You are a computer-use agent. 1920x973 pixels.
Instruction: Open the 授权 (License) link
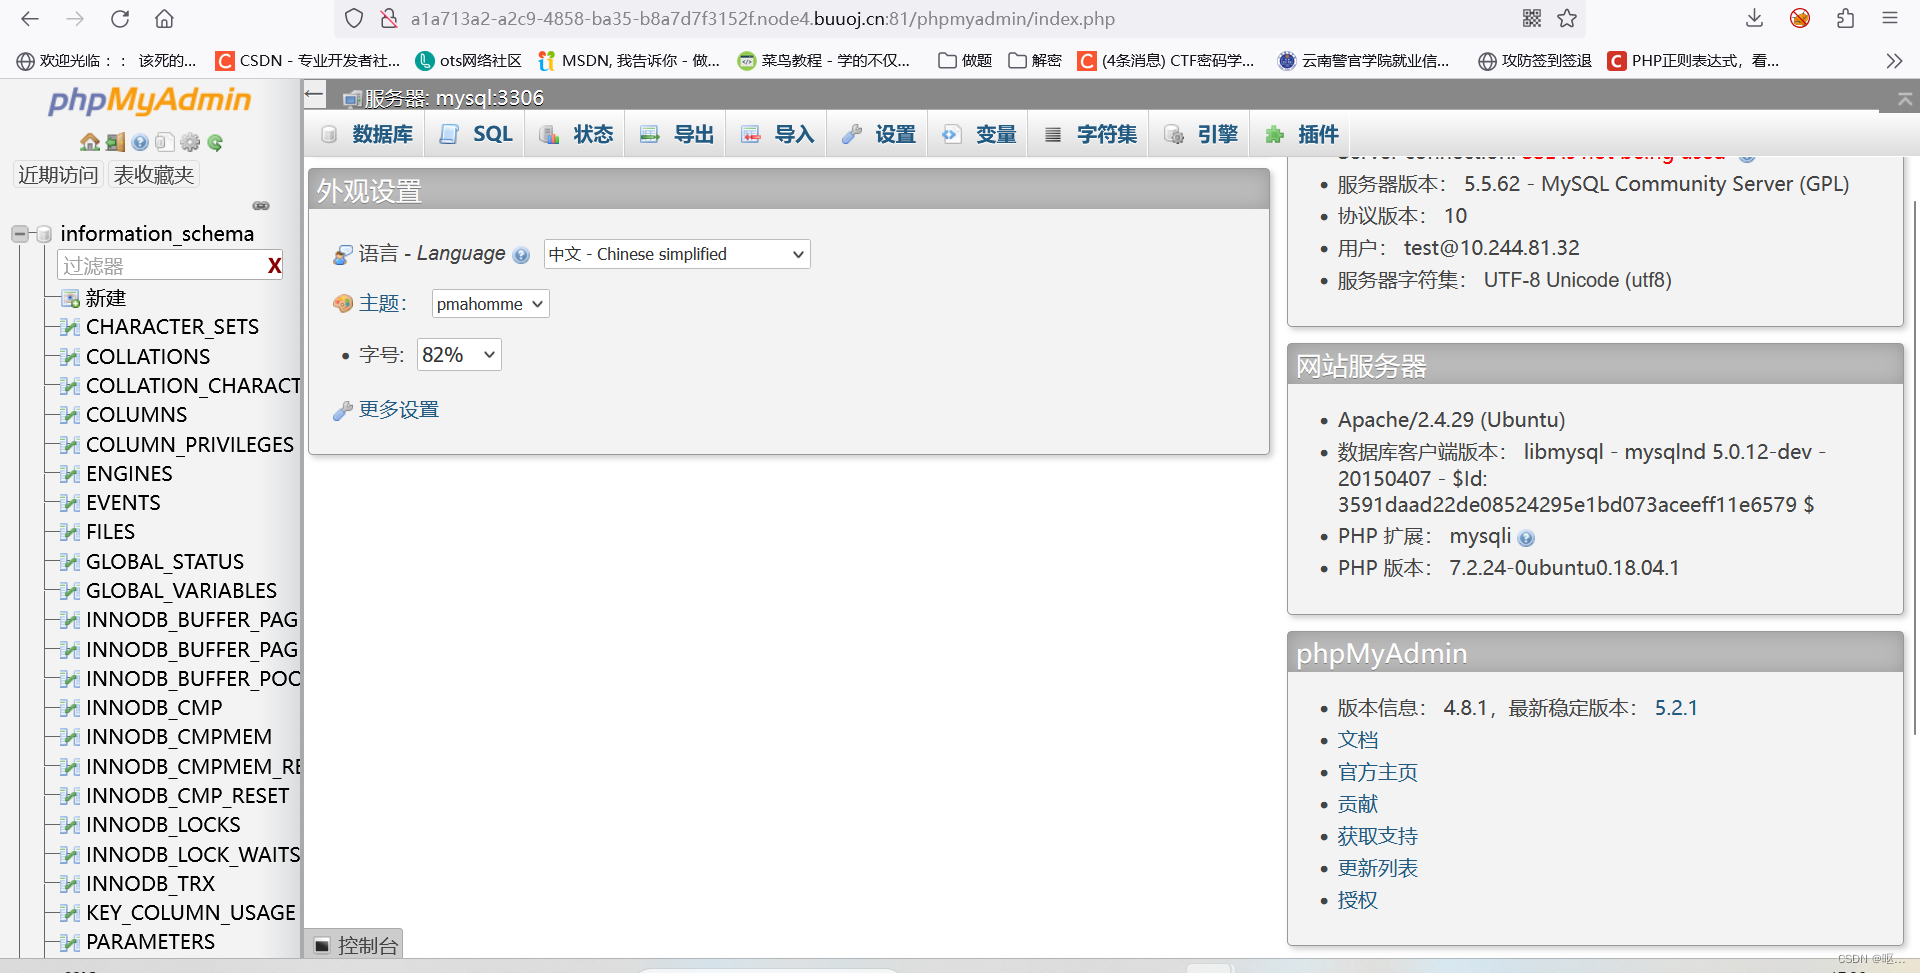1358,900
